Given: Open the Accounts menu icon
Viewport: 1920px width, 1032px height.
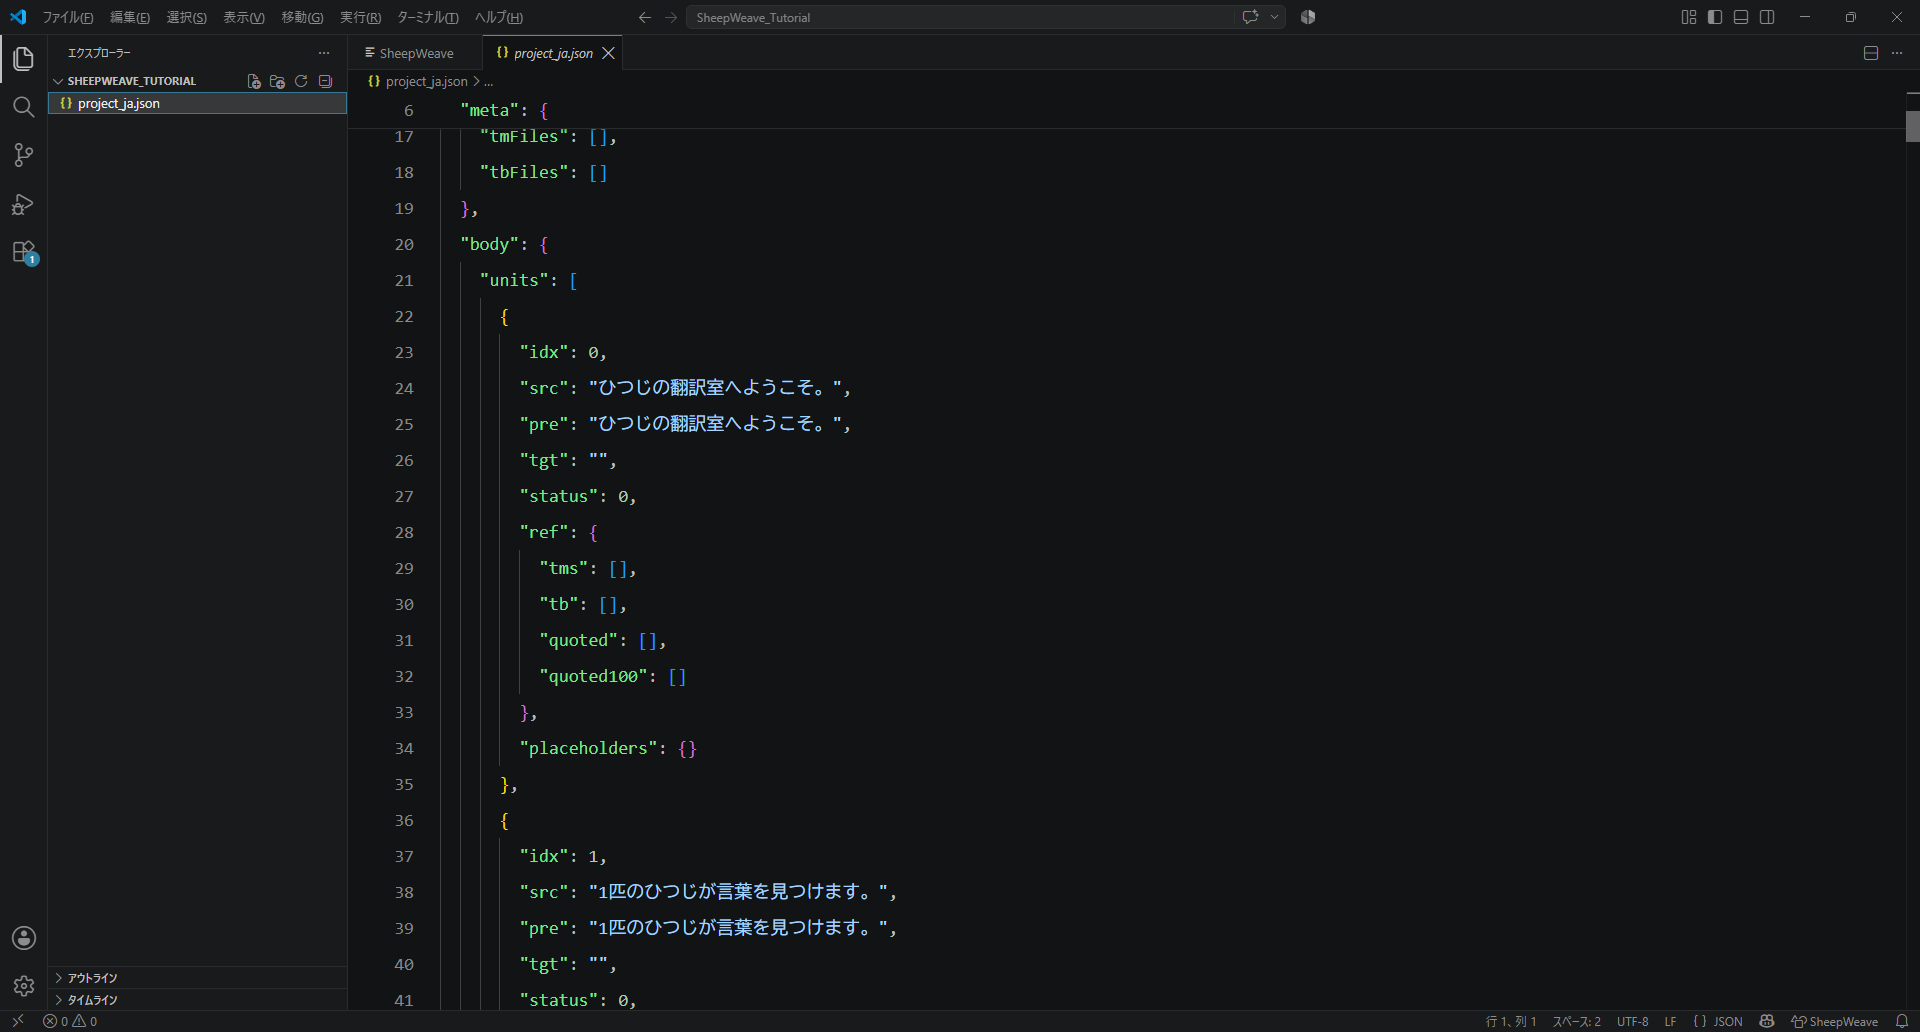Looking at the screenshot, I should pyautogui.click(x=23, y=938).
